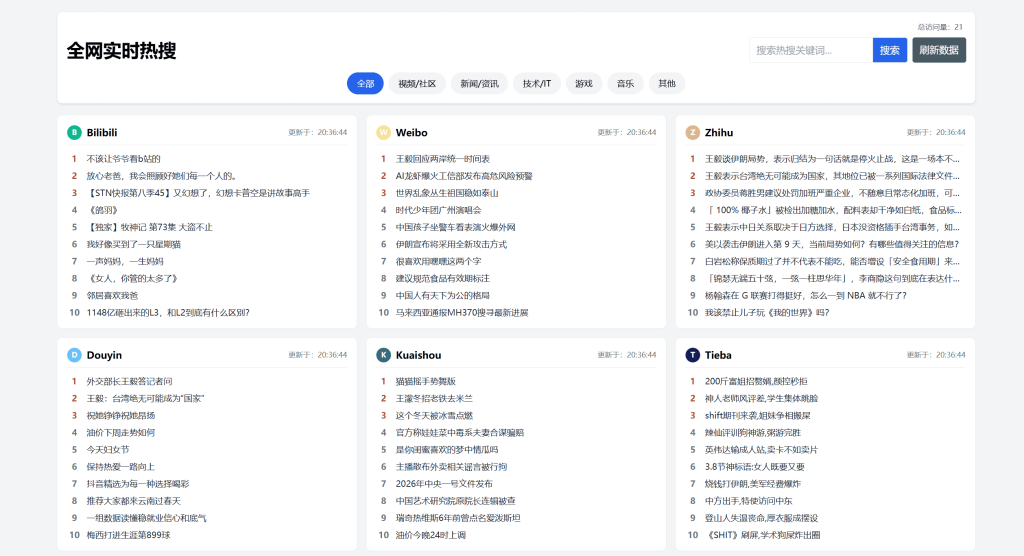
Task: Switch to the 视频/社区 category
Action: click(x=417, y=84)
